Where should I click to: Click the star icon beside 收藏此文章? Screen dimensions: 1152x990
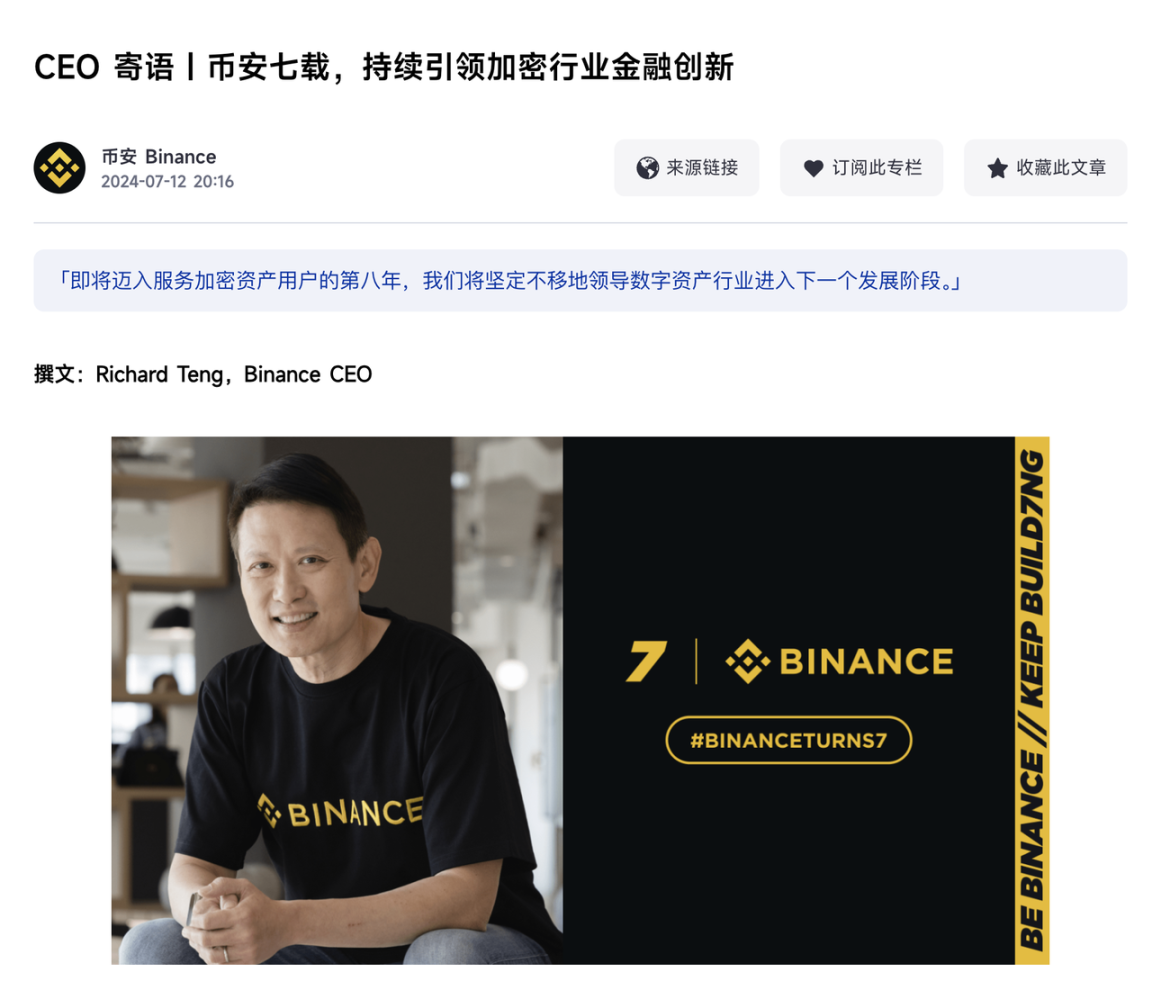coord(997,168)
